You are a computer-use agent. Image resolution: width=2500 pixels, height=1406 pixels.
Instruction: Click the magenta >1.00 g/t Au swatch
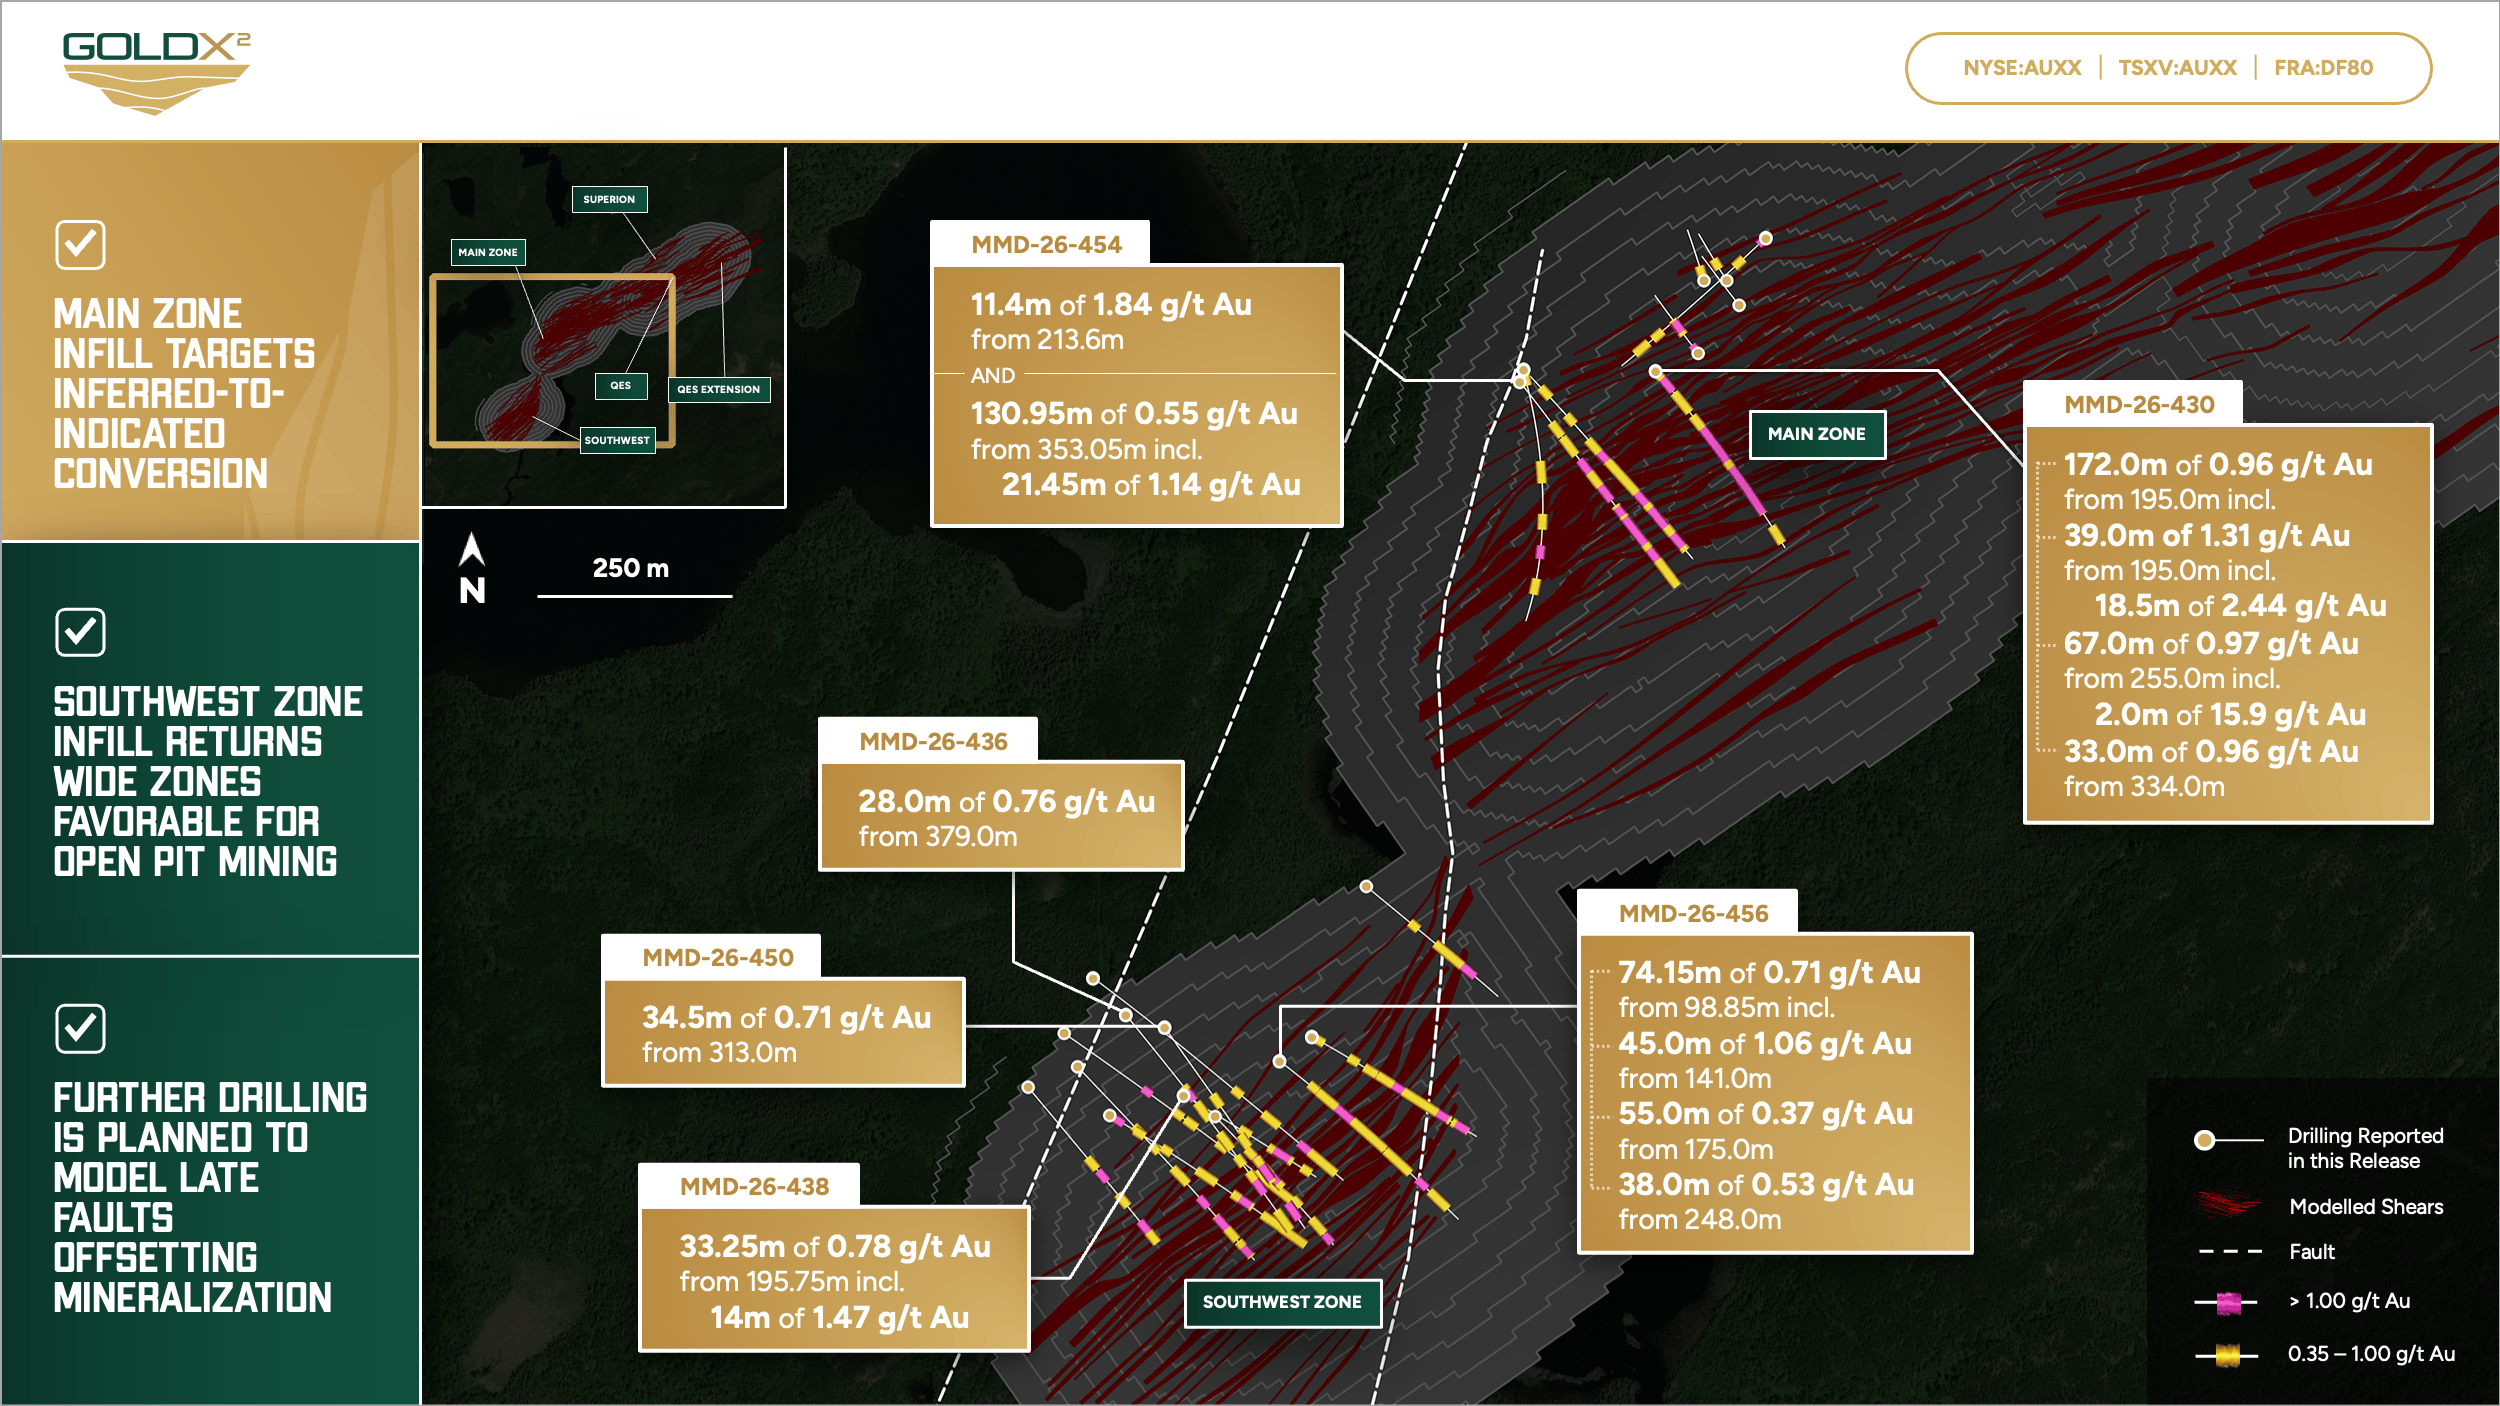coord(2227,1302)
